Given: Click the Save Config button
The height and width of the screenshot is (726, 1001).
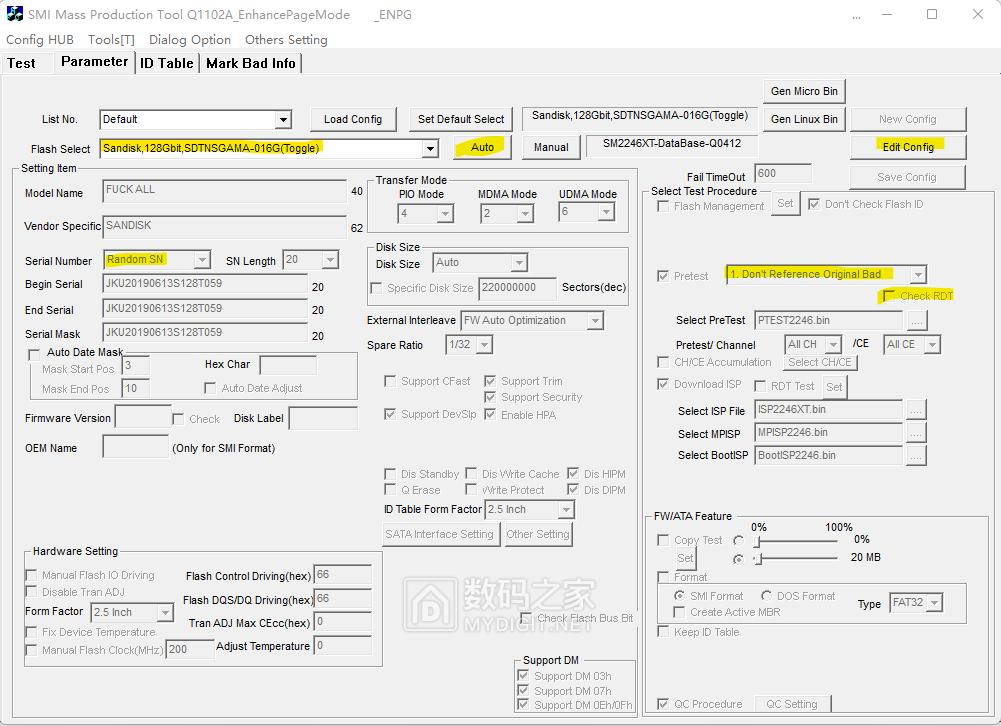Looking at the screenshot, I should (x=907, y=178).
